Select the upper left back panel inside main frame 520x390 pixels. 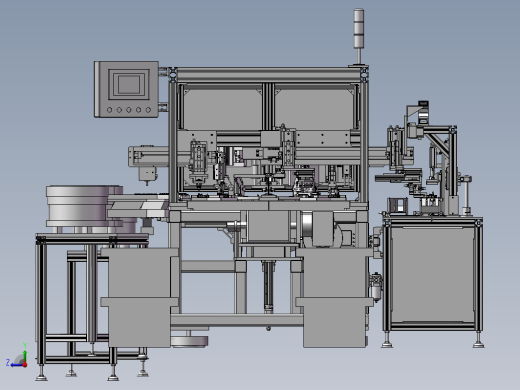coord(223,108)
